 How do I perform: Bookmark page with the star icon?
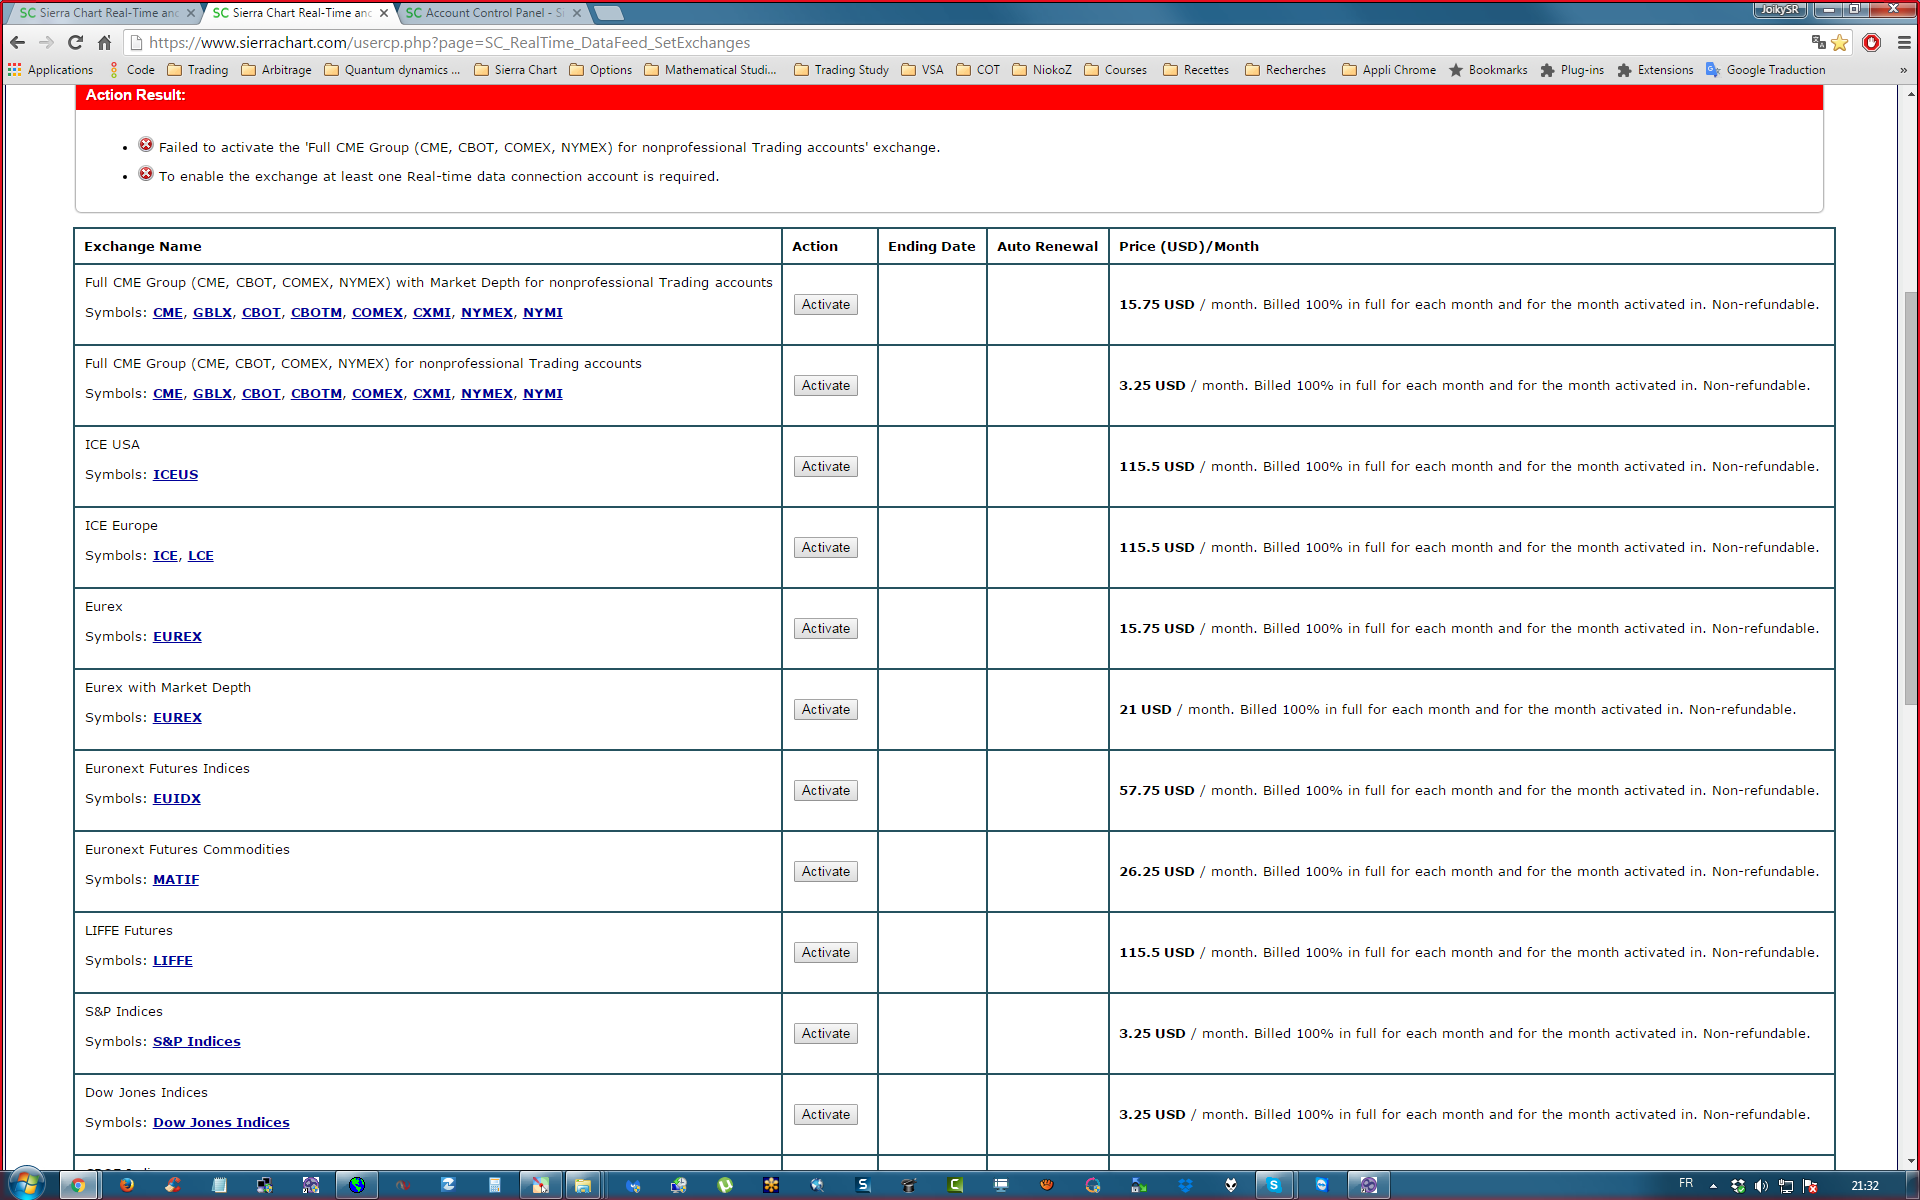pyautogui.click(x=1840, y=42)
